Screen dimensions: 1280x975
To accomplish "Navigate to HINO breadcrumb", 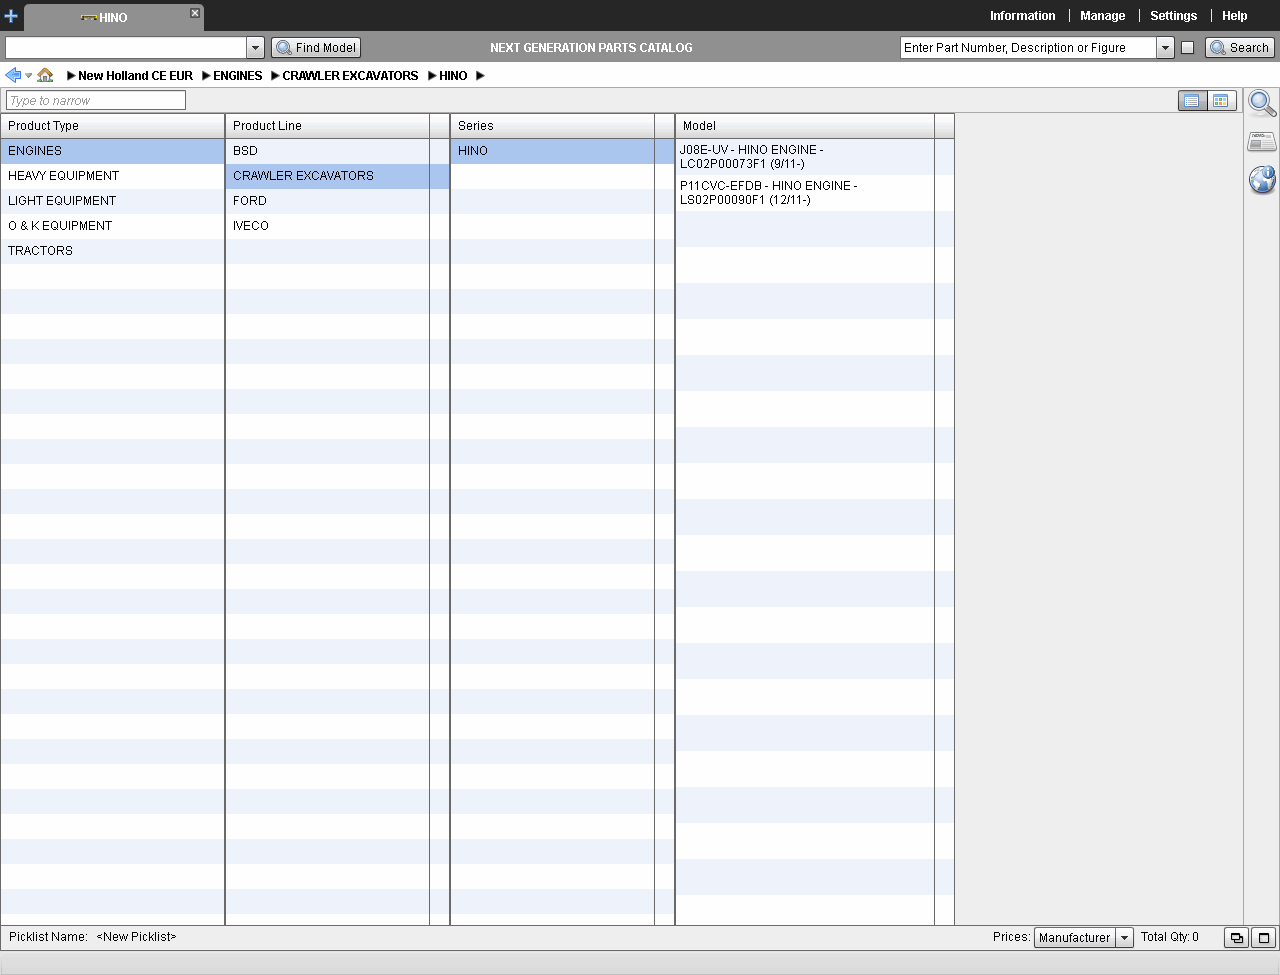I will (x=453, y=76).
